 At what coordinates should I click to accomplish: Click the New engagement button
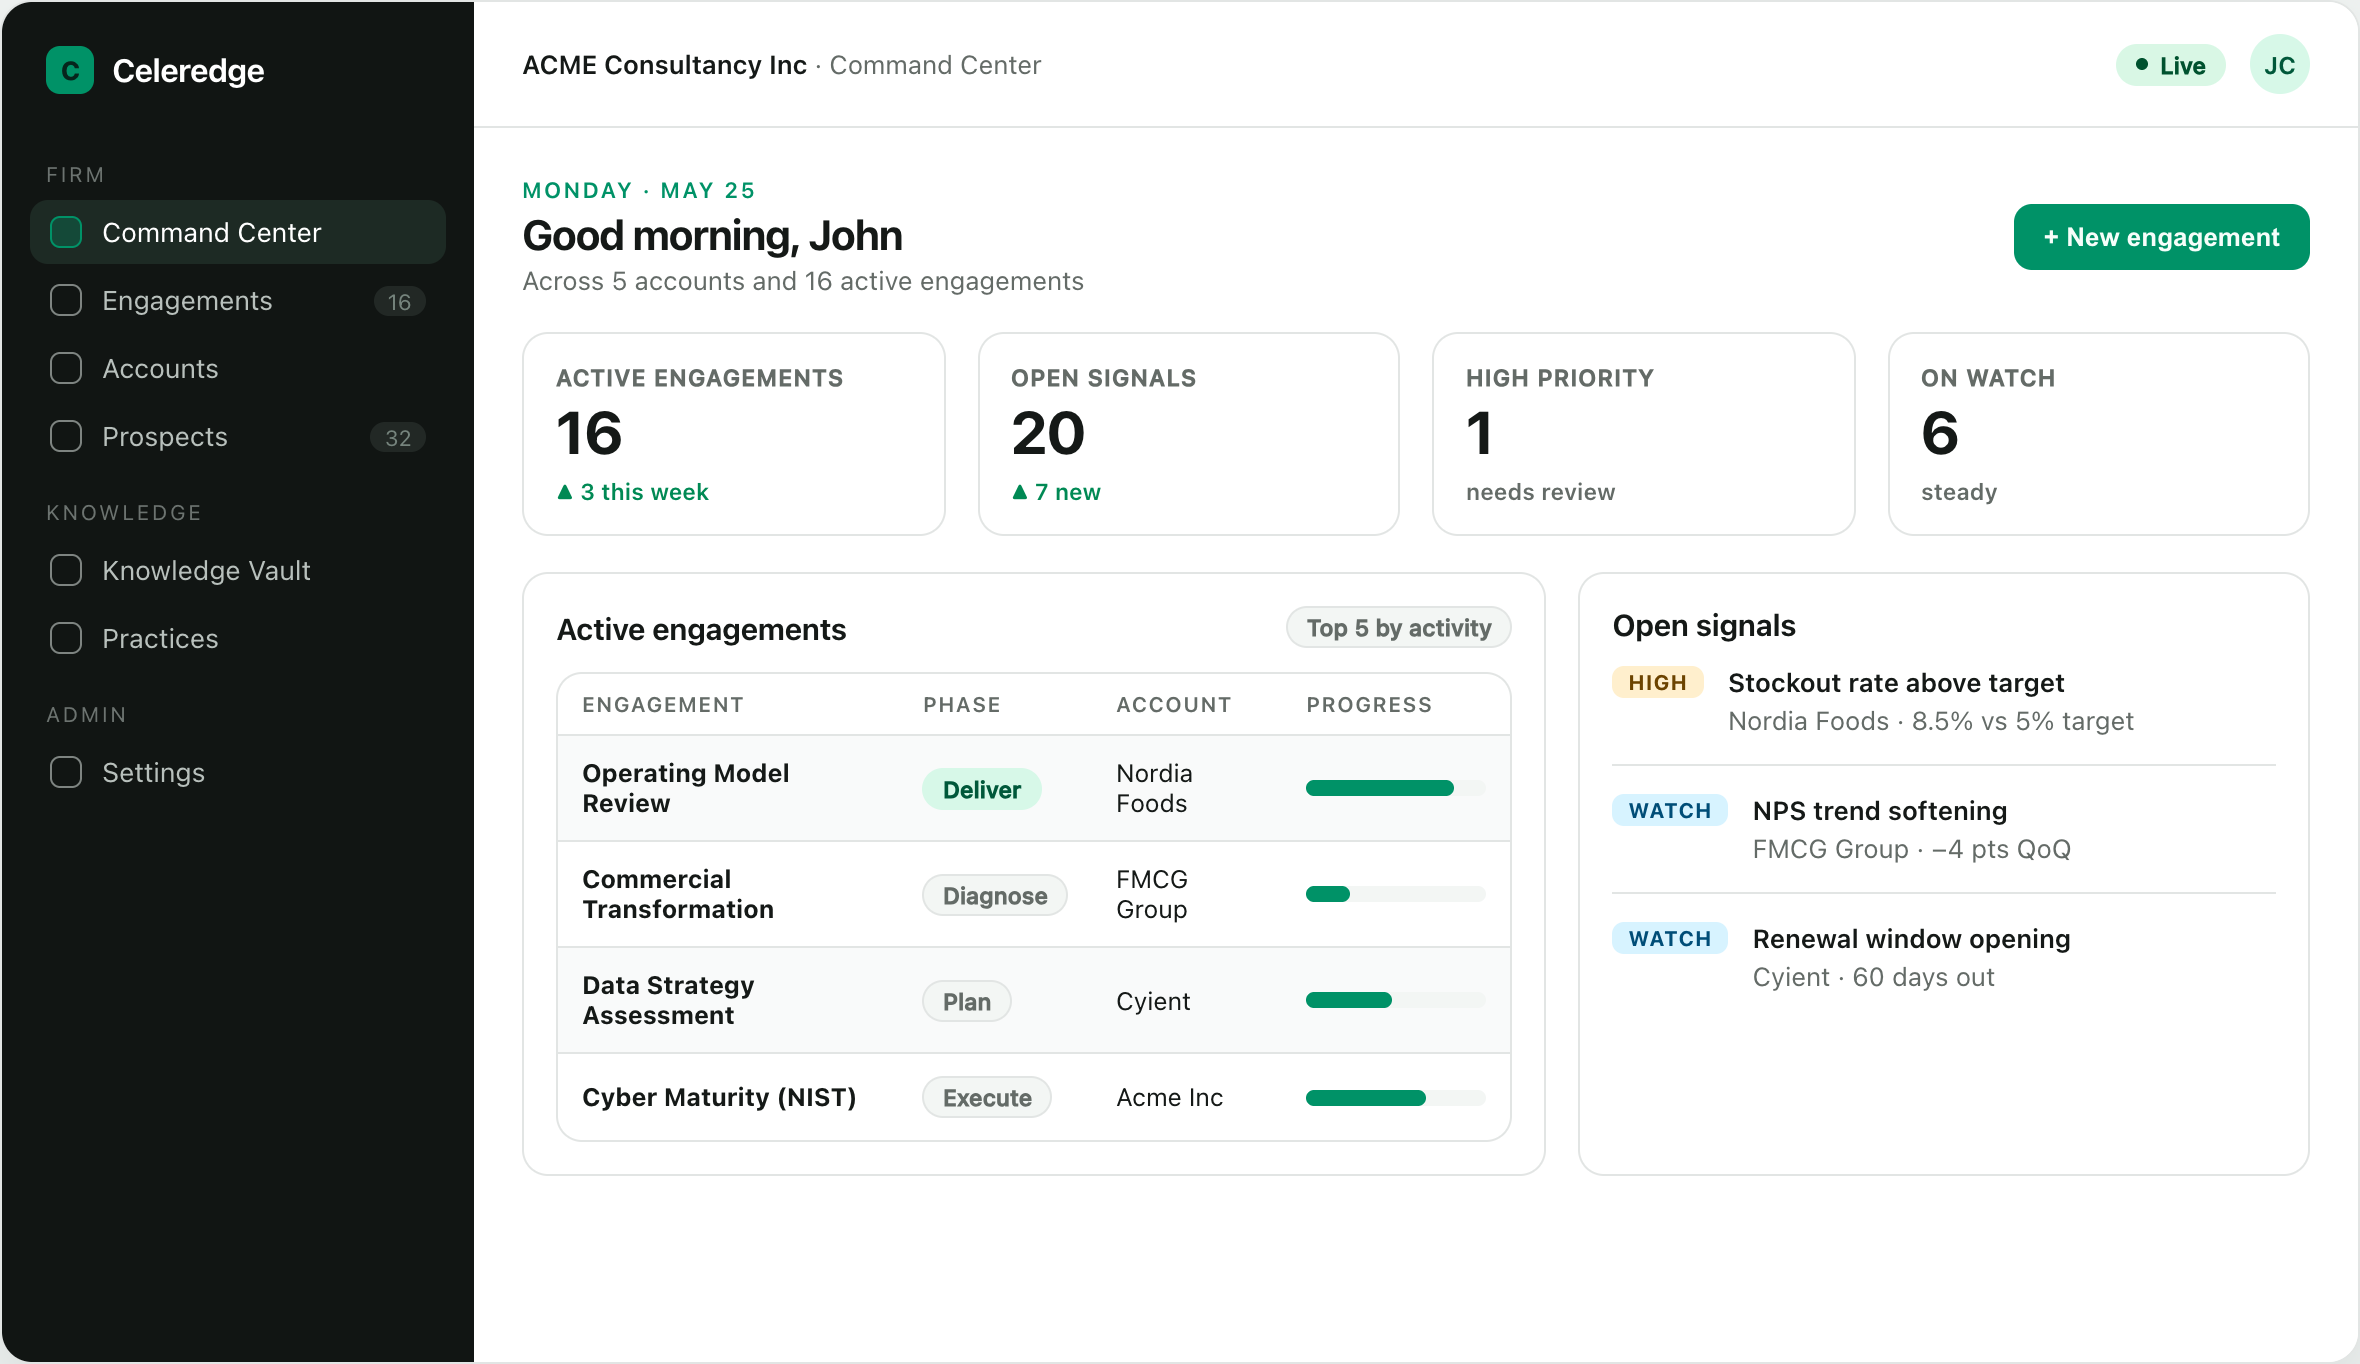point(2161,237)
